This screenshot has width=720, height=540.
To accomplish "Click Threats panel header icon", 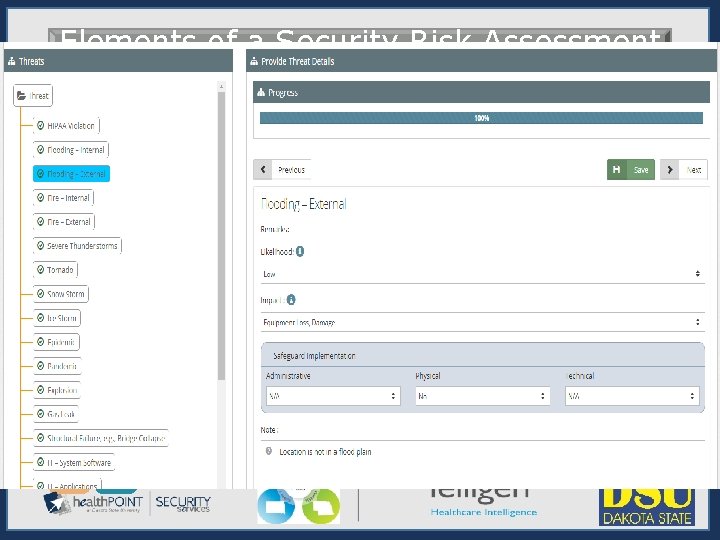I will 12,61.
